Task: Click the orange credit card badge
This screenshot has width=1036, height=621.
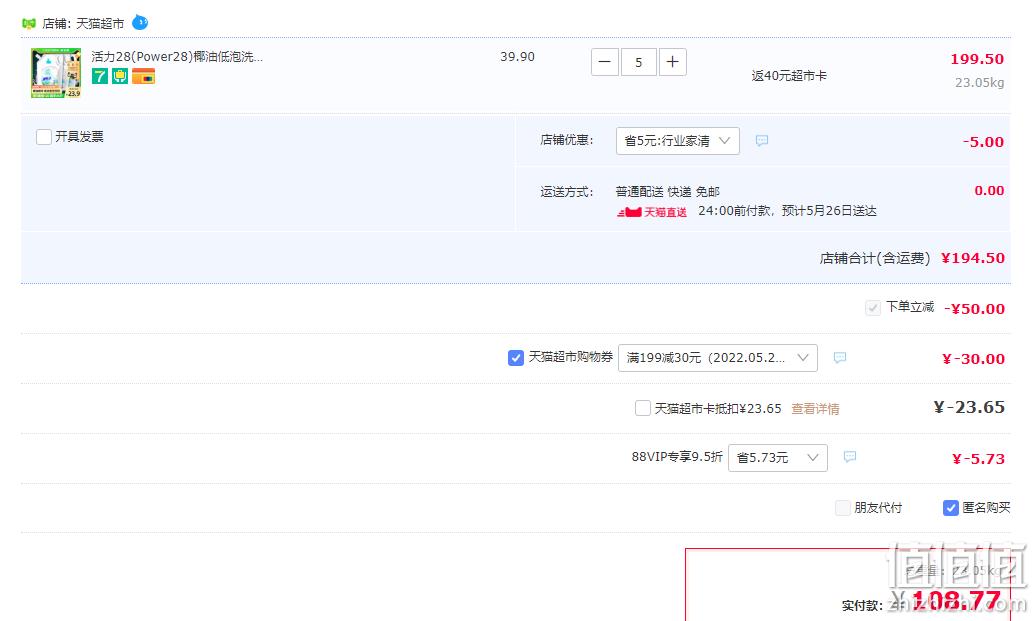Action: click(143, 76)
